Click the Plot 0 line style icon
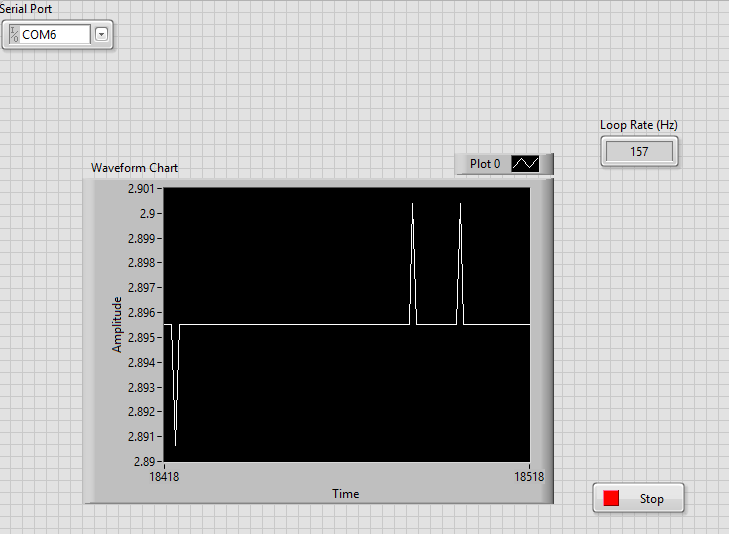 525,163
